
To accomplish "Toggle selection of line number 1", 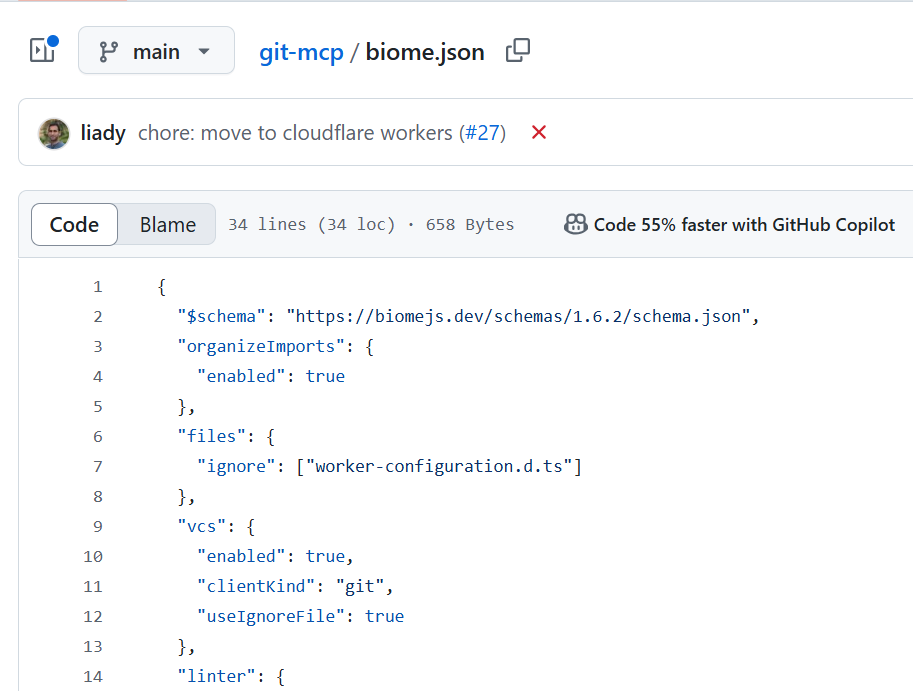I will pos(97,286).
